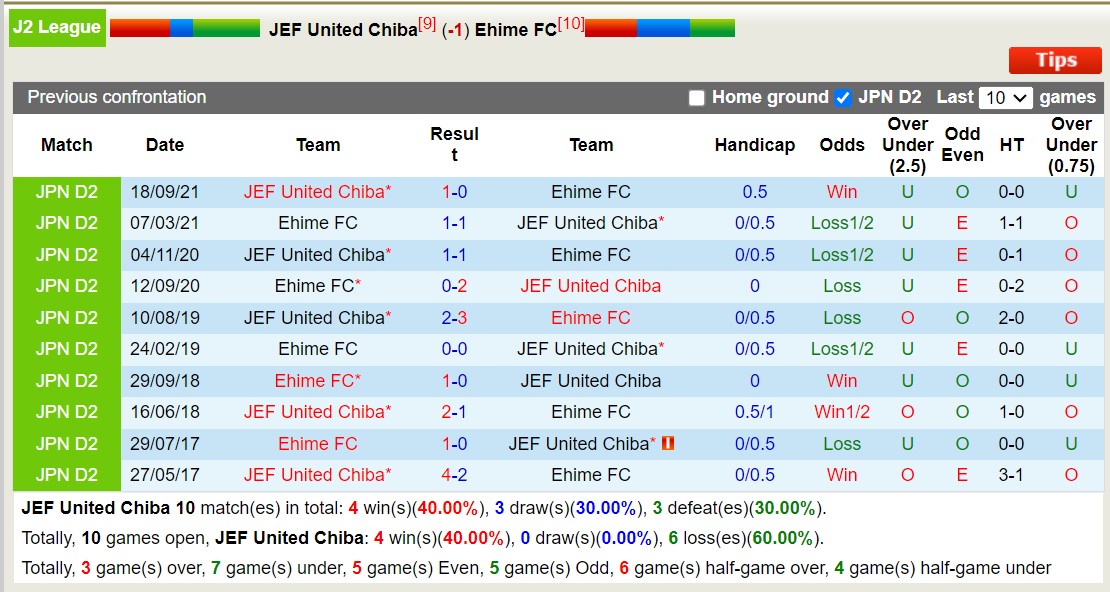Click the Tips button
The height and width of the screenshot is (592, 1110).
tap(1055, 60)
